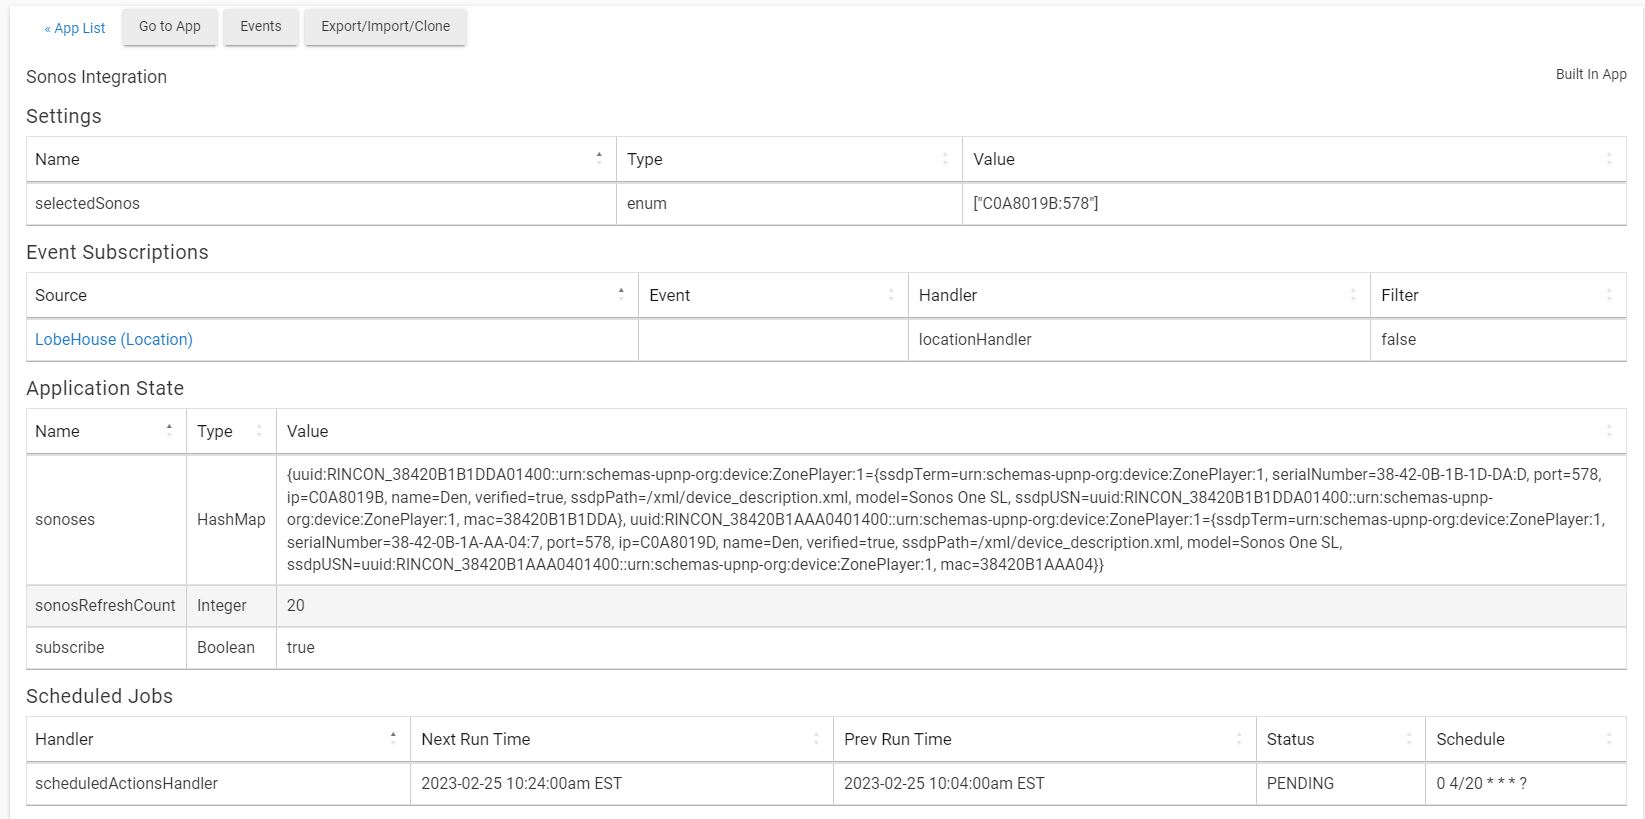Click the Integer type cell
This screenshot has width=1645, height=819.
click(231, 605)
